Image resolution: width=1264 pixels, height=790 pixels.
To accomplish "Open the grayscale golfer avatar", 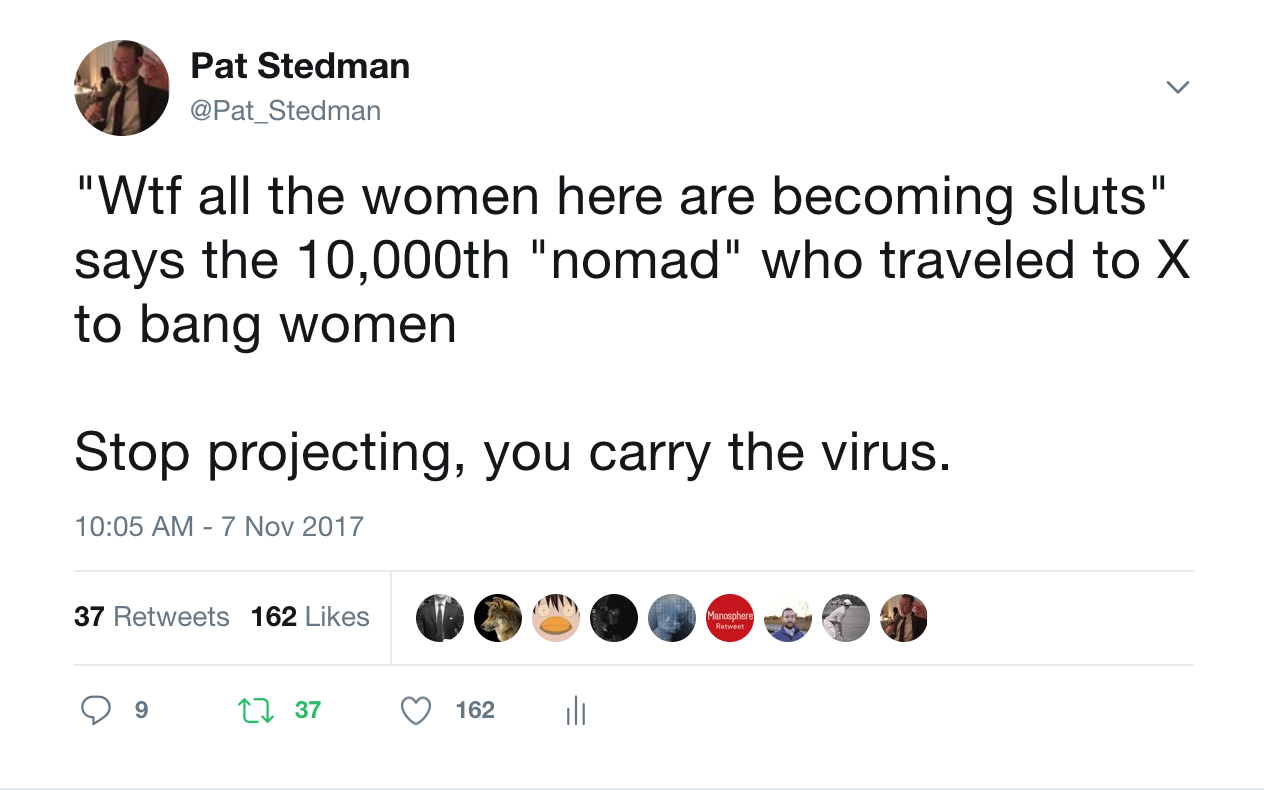I will pos(846,618).
